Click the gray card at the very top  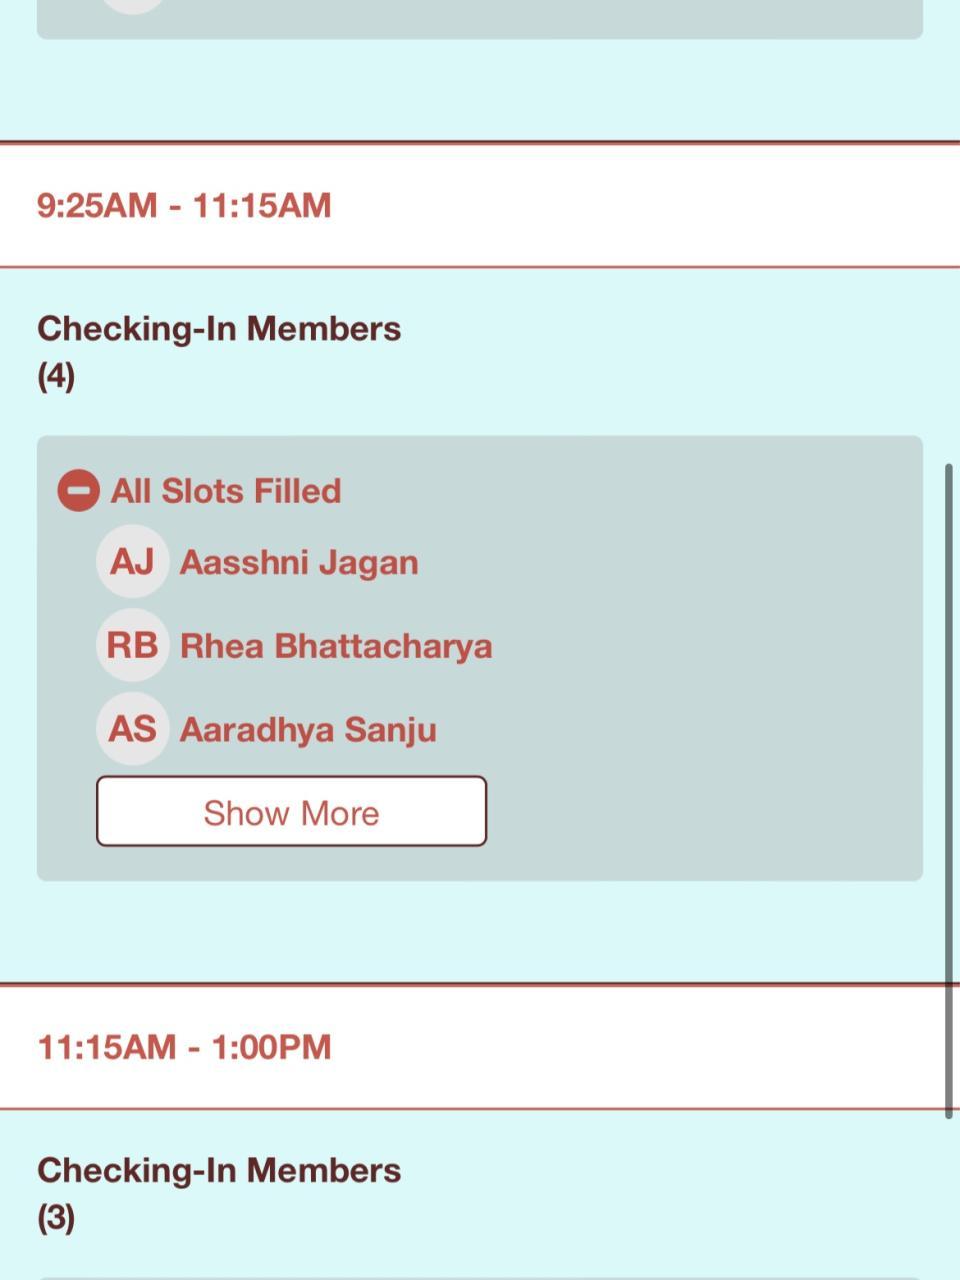click(500, 20)
